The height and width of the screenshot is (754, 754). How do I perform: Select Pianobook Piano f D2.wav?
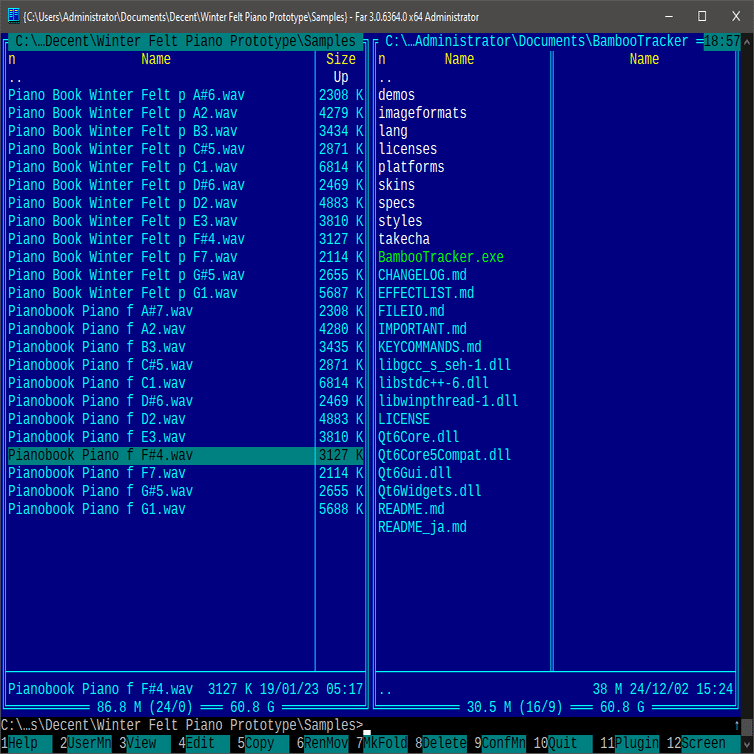tap(97, 419)
